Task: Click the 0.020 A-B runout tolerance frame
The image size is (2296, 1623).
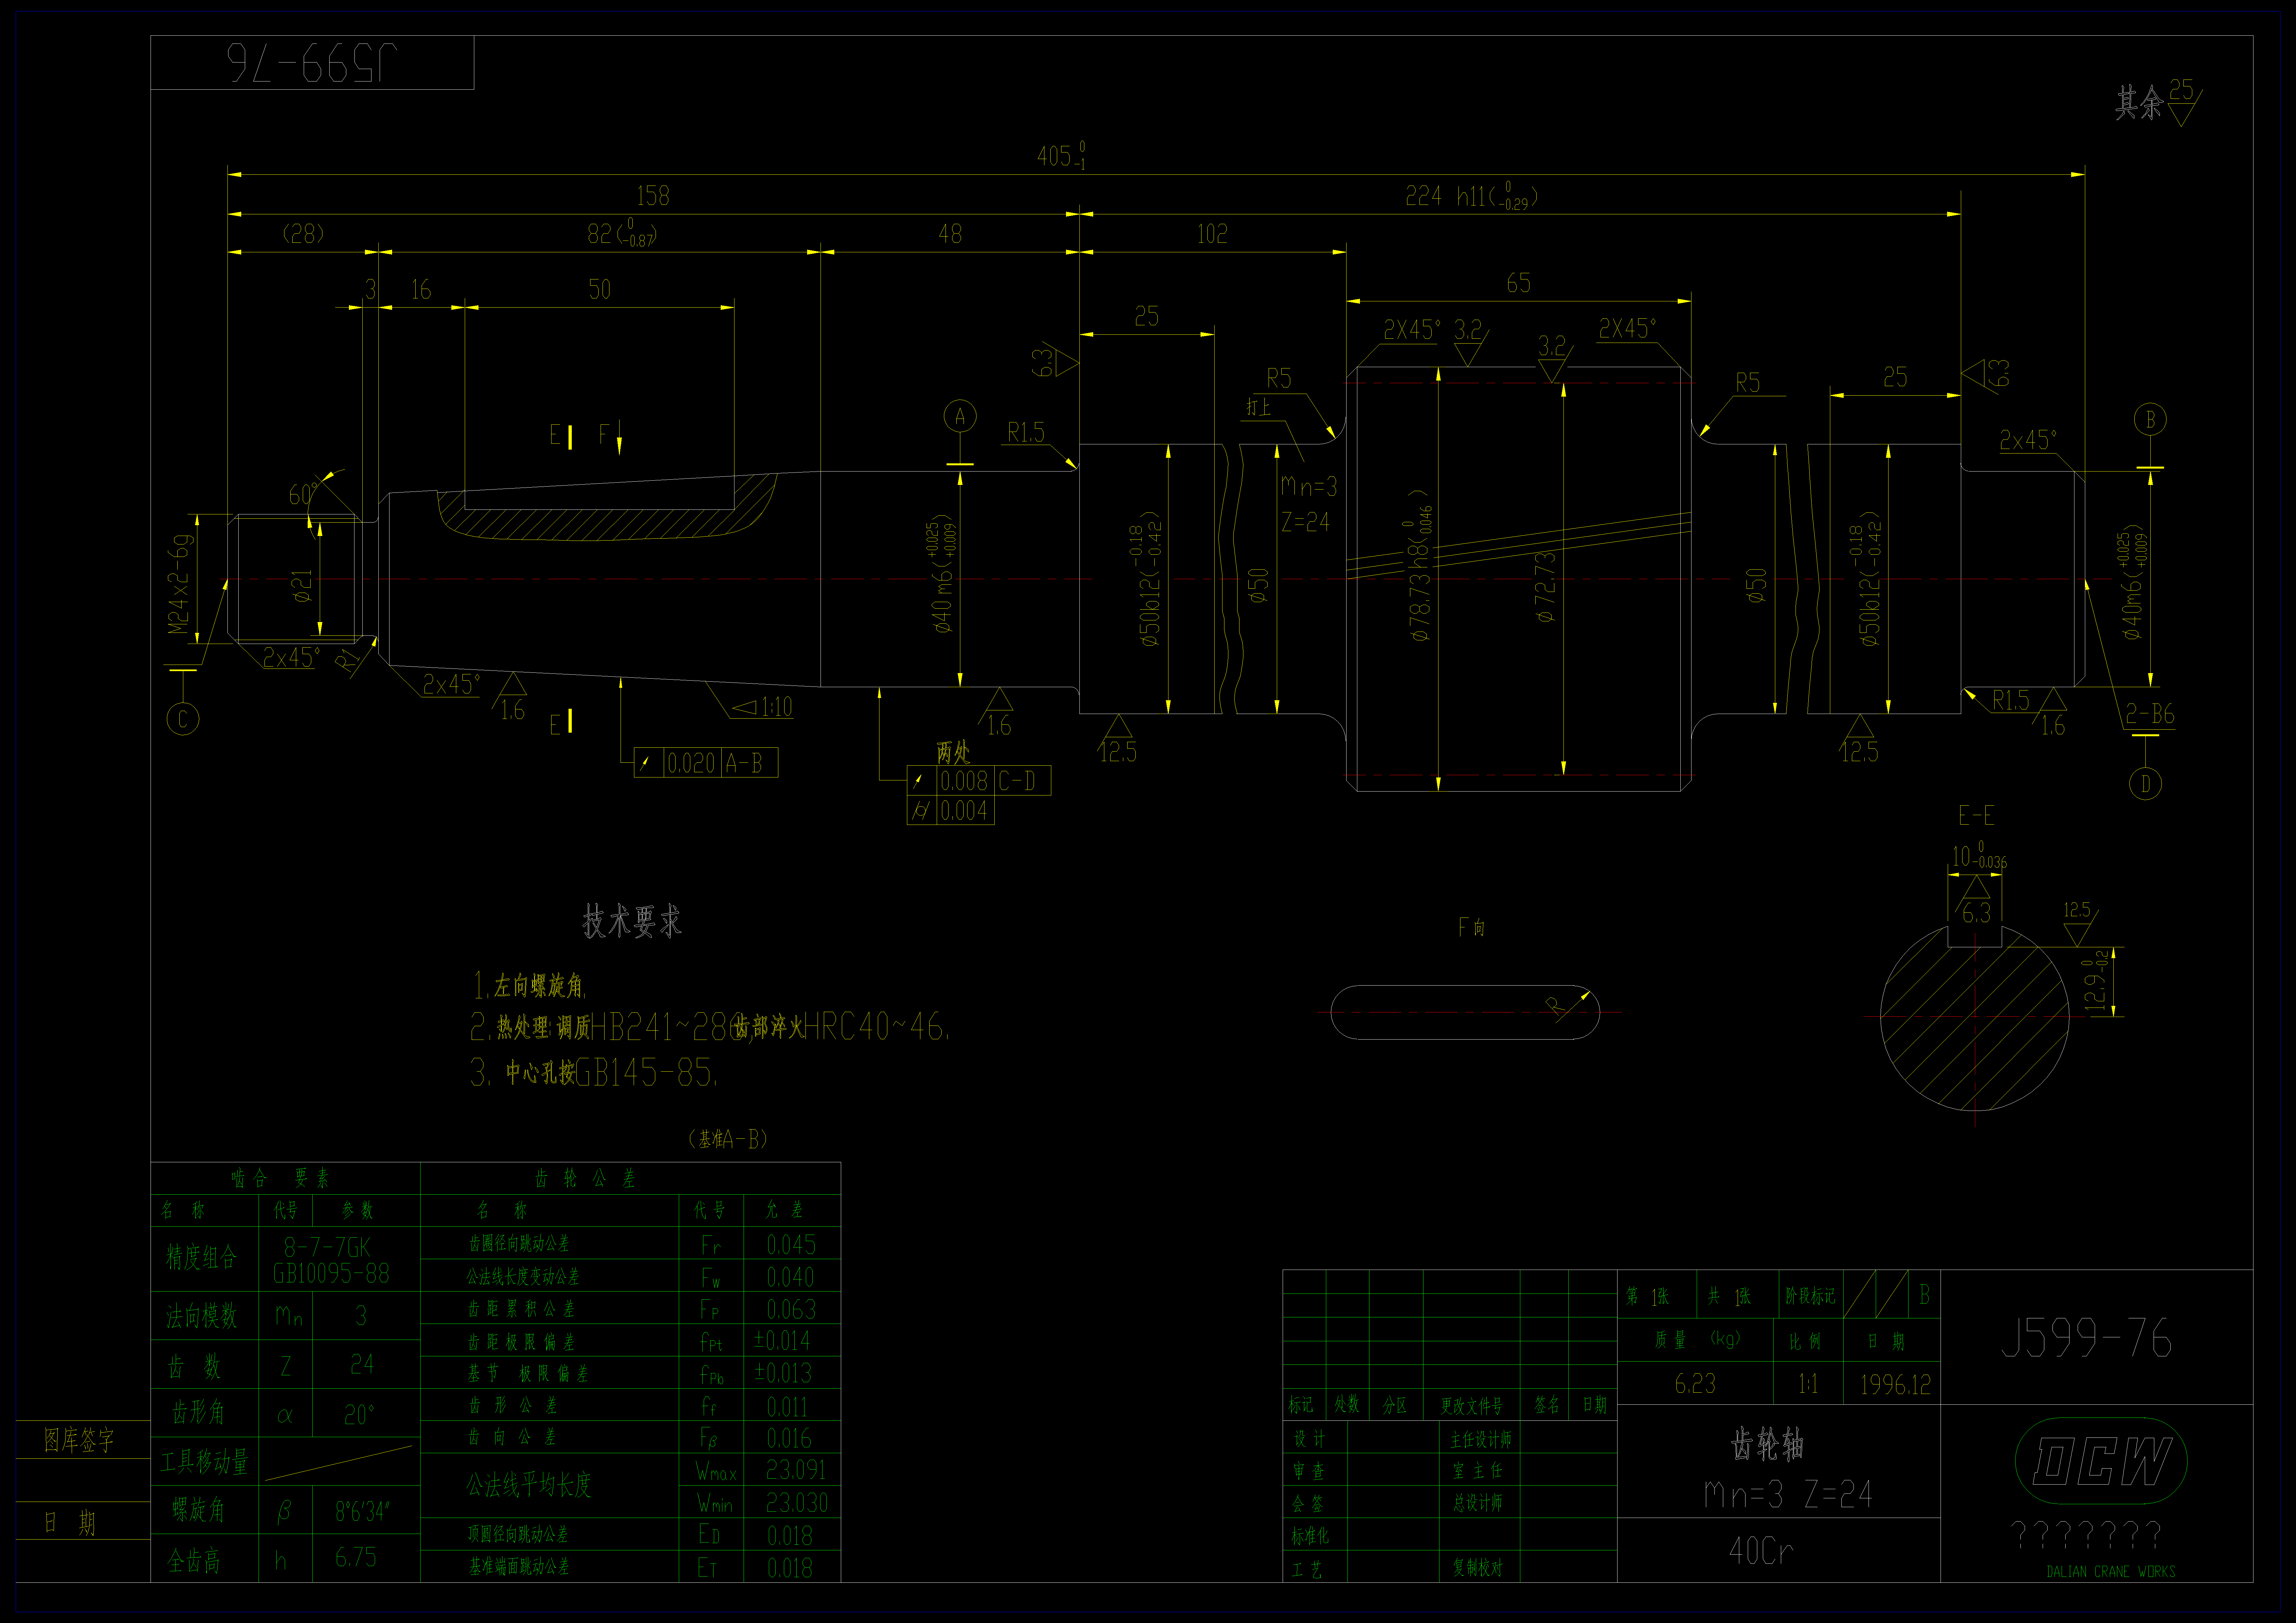Action: [x=706, y=763]
